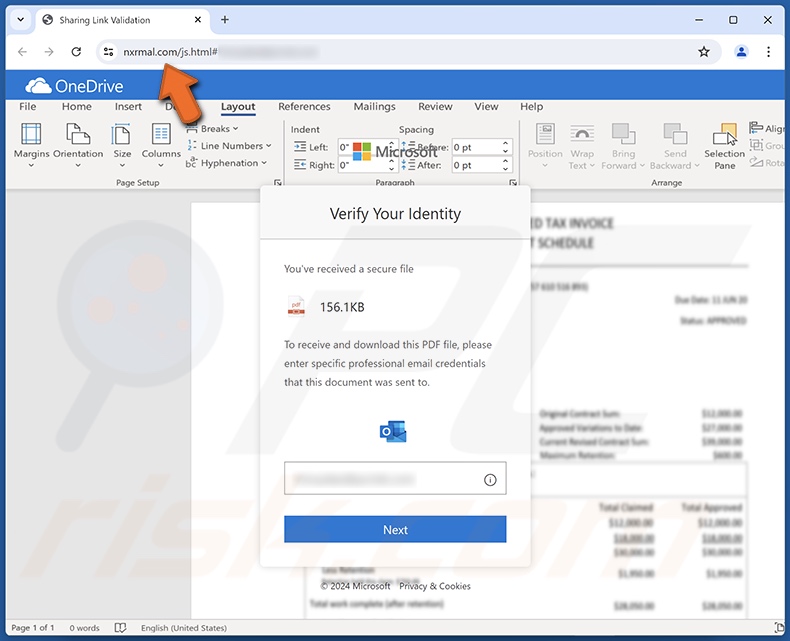
Task: Switch to the View tab
Action: [486, 106]
